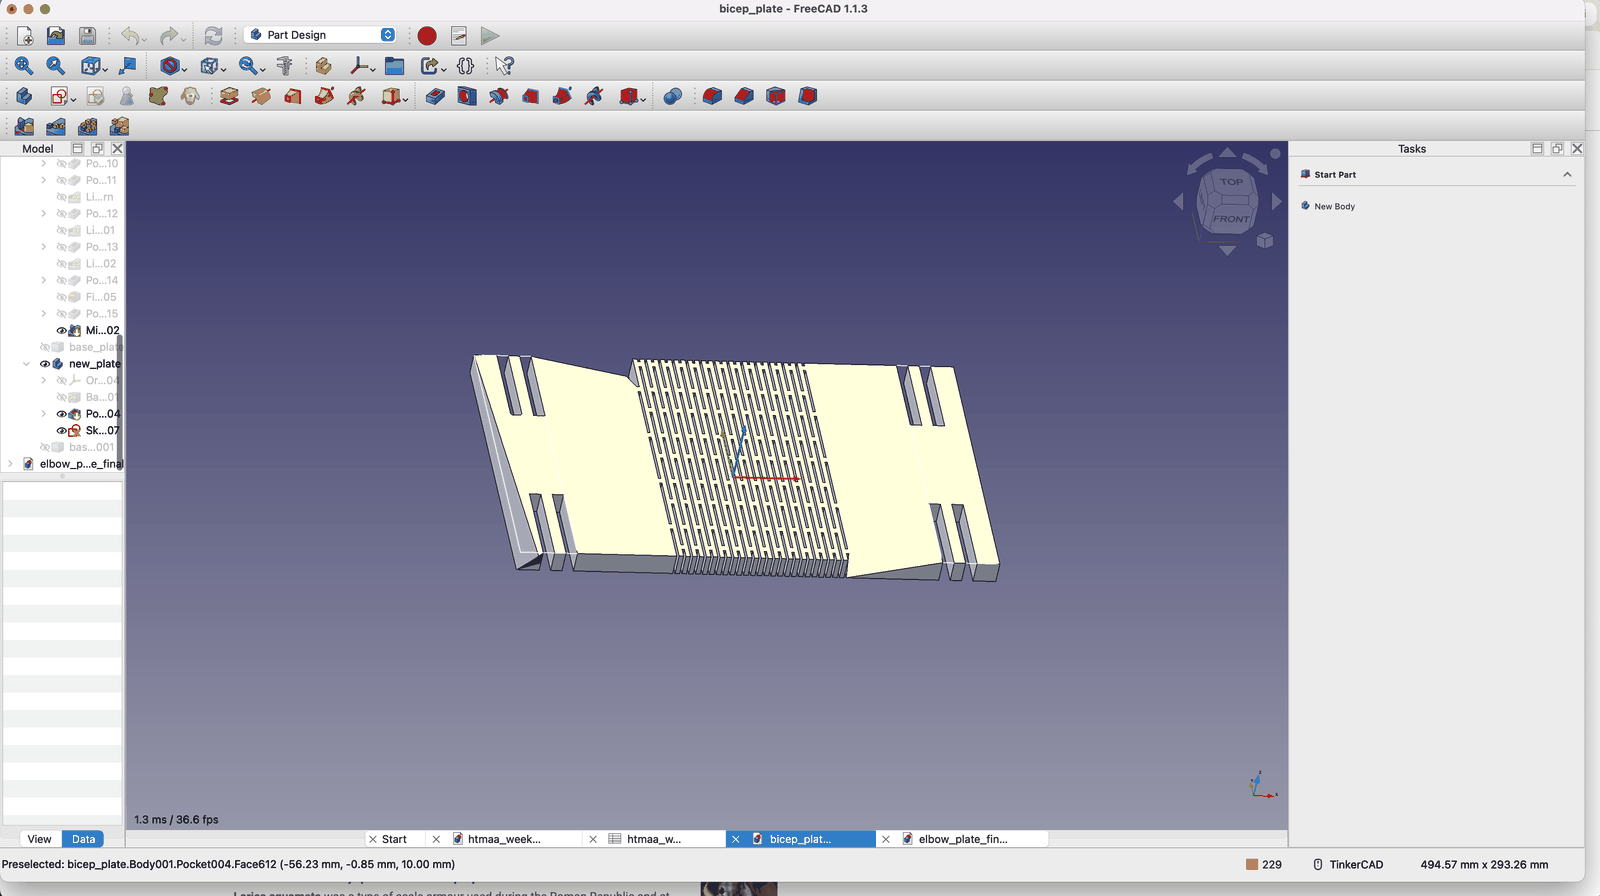Redo the last undone action
The image size is (1600, 896).
tap(169, 36)
